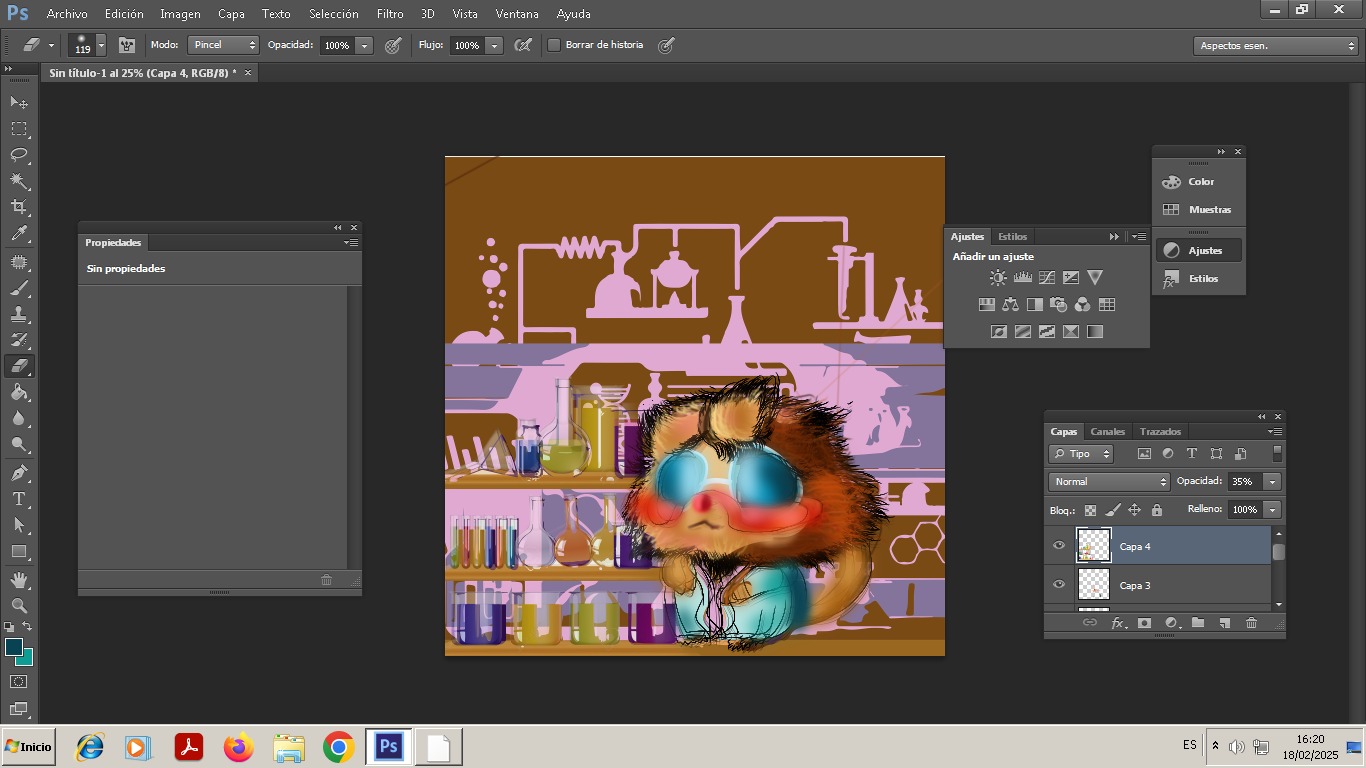The height and width of the screenshot is (768, 1366).
Task: Create a new group folder in Capas
Action: (x=1198, y=623)
